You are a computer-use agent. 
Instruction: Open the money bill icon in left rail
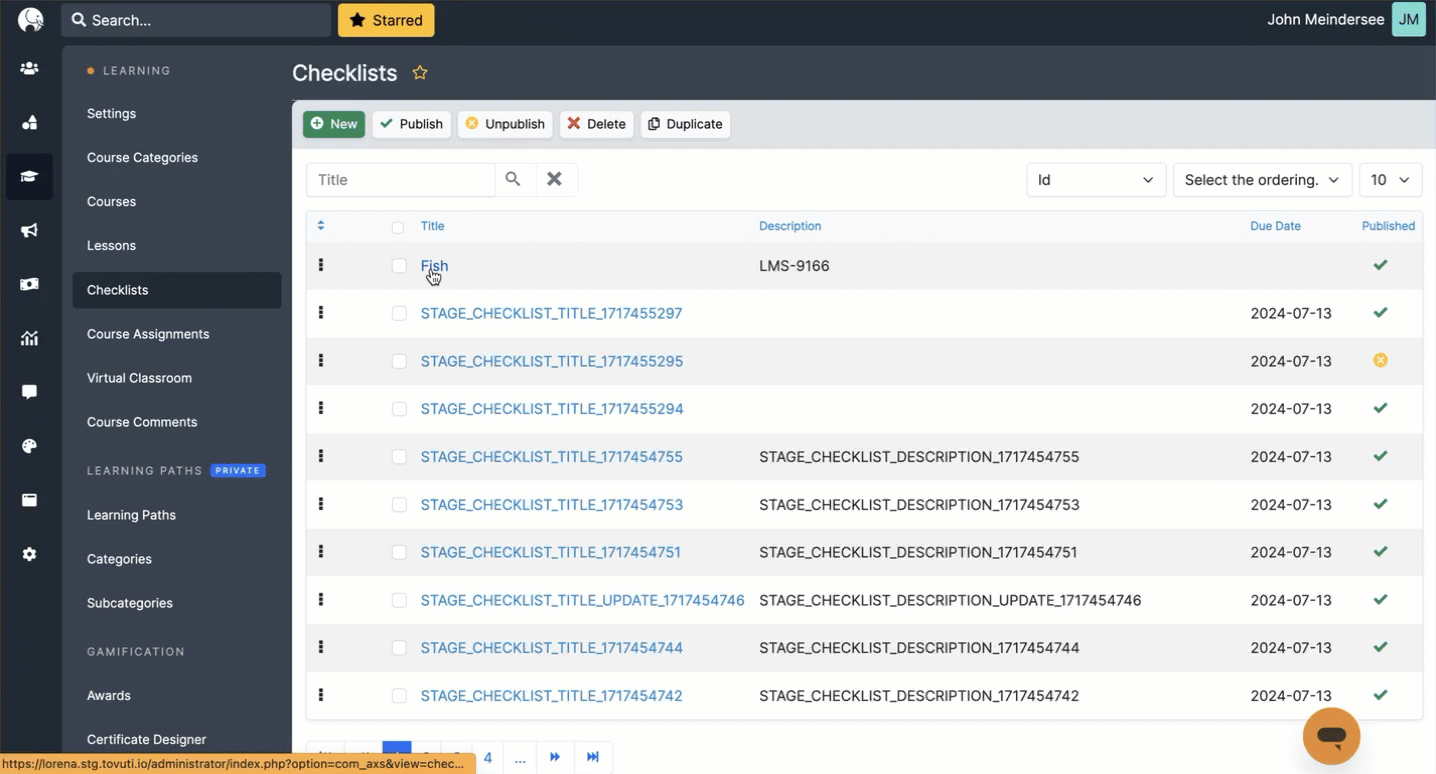tap(29, 284)
